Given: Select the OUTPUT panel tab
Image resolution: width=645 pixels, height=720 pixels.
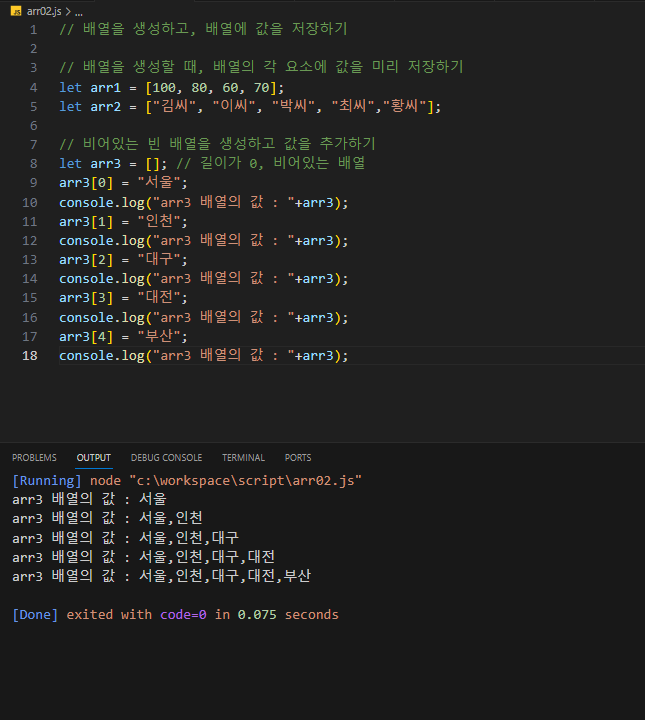Looking at the screenshot, I should pyautogui.click(x=94, y=458).
